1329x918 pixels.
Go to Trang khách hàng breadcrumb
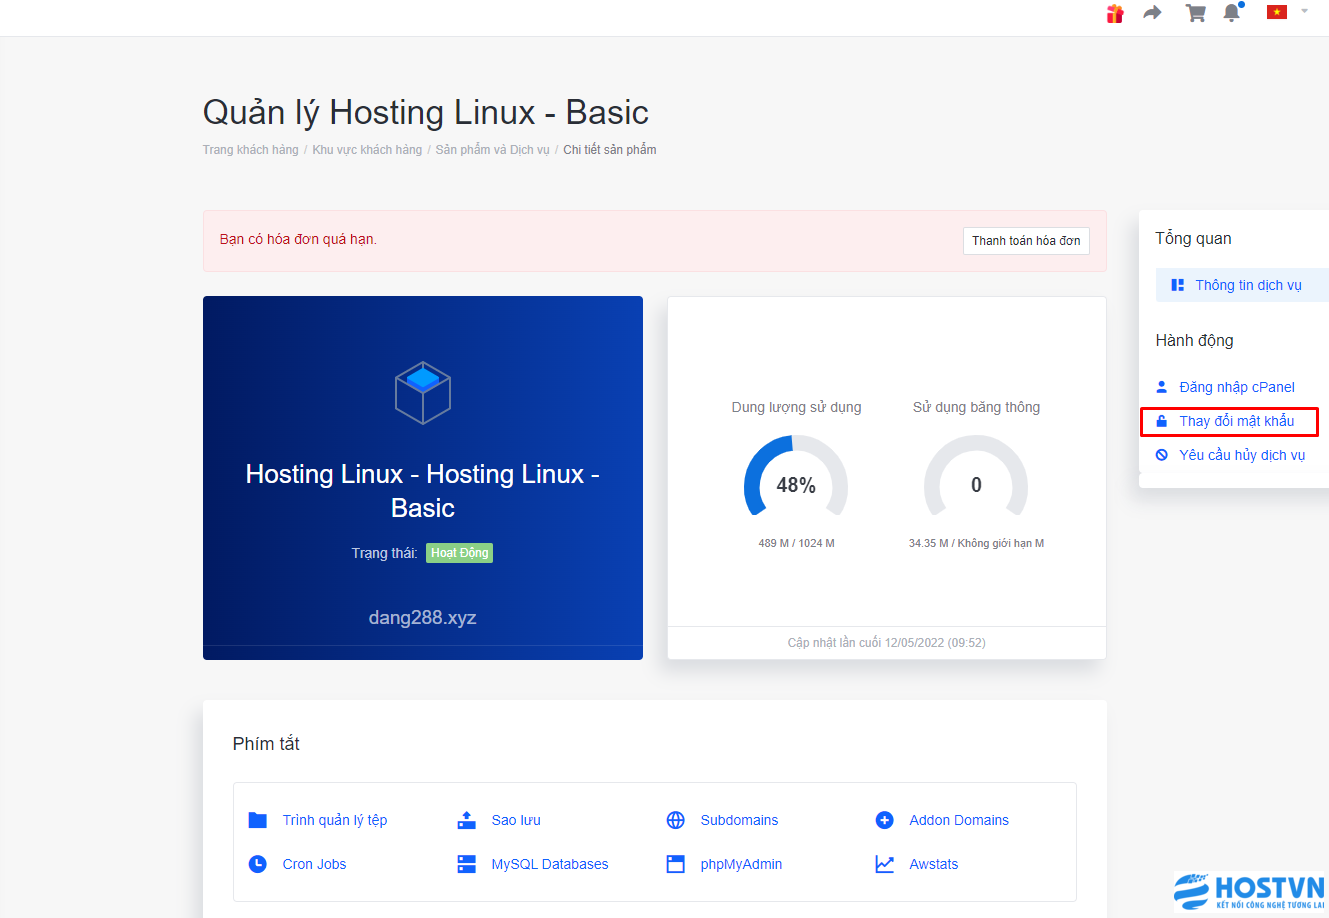tap(250, 150)
